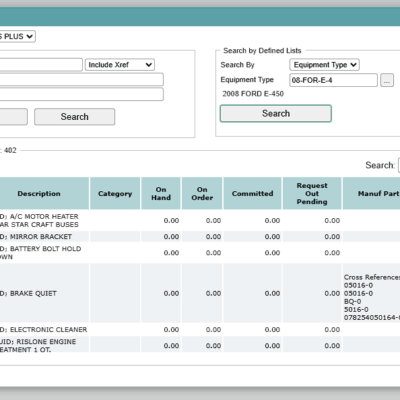Focus the Equipment Type field showing 08-FOR-E-4

pos(333,80)
